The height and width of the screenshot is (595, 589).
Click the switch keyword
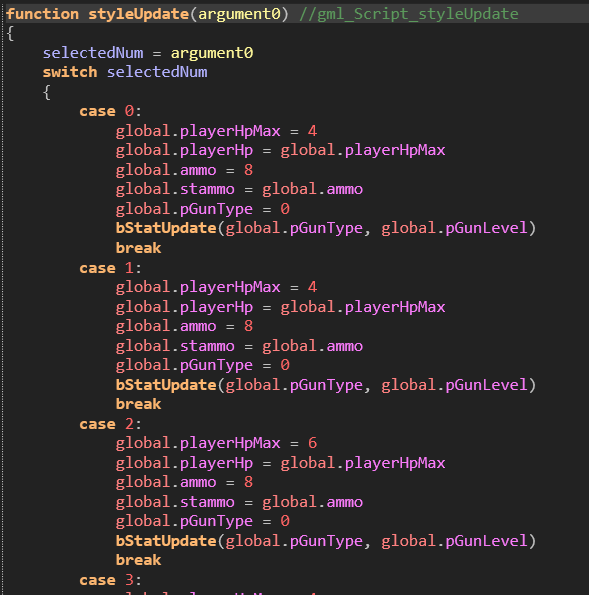click(x=70, y=72)
